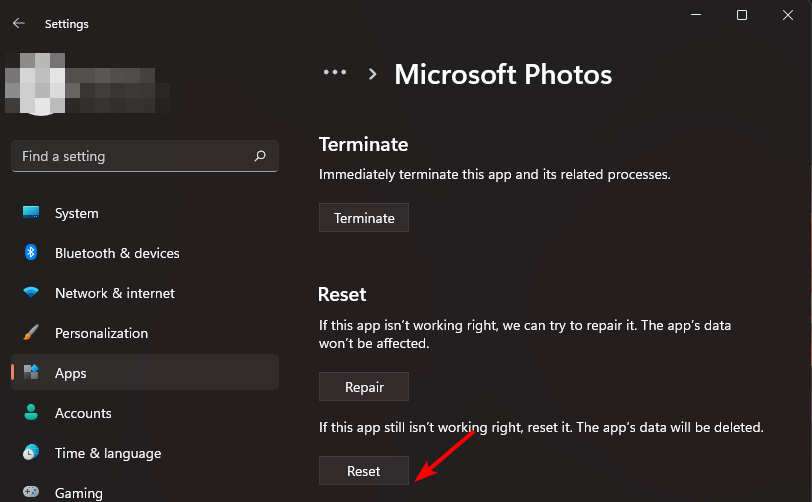This screenshot has height=502, width=812.
Task: Click the search magnifier icon
Action: 260,156
